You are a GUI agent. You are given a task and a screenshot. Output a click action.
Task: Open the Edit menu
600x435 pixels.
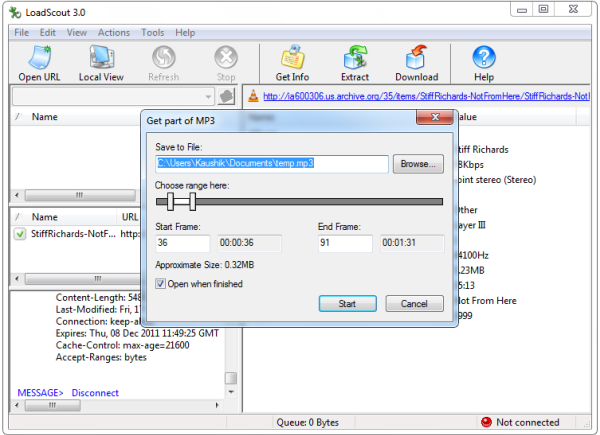[47, 33]
